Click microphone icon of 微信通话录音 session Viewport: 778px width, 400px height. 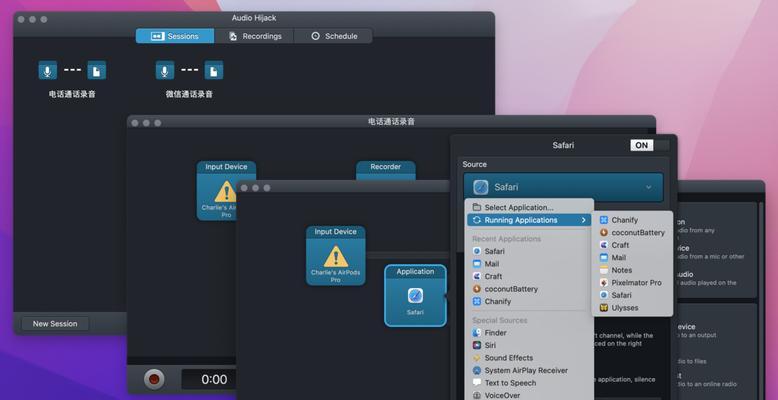click(165, 70)
